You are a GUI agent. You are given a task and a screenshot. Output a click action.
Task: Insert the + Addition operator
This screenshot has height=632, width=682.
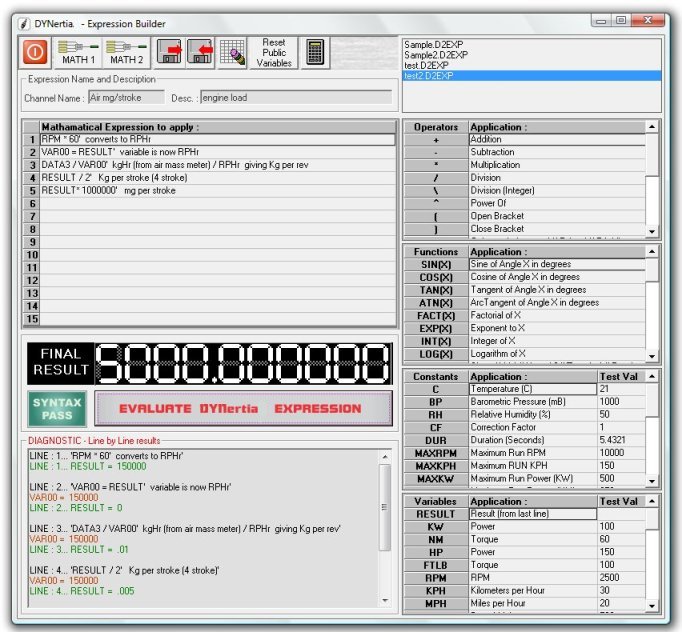coord(436,140)
